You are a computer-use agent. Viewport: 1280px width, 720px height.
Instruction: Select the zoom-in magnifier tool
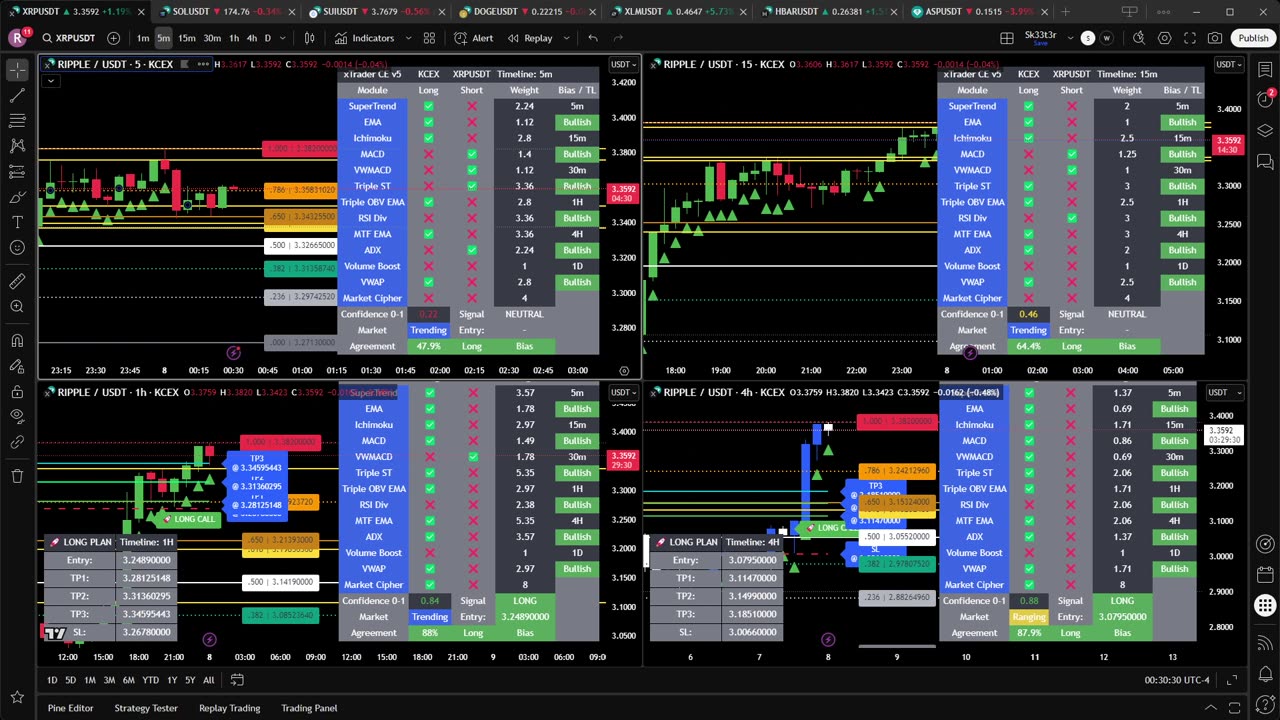click(x=17, y=307)
